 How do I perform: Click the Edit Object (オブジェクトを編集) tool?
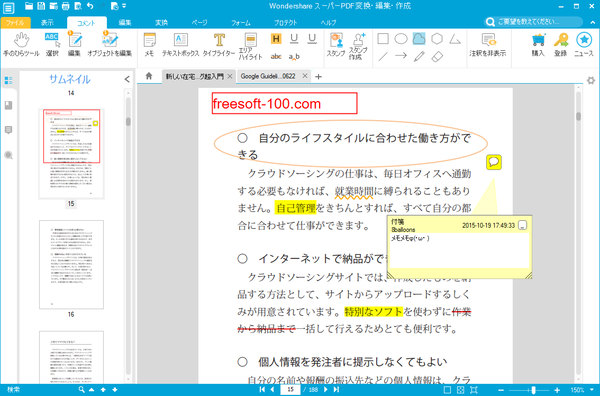(109, 45)
